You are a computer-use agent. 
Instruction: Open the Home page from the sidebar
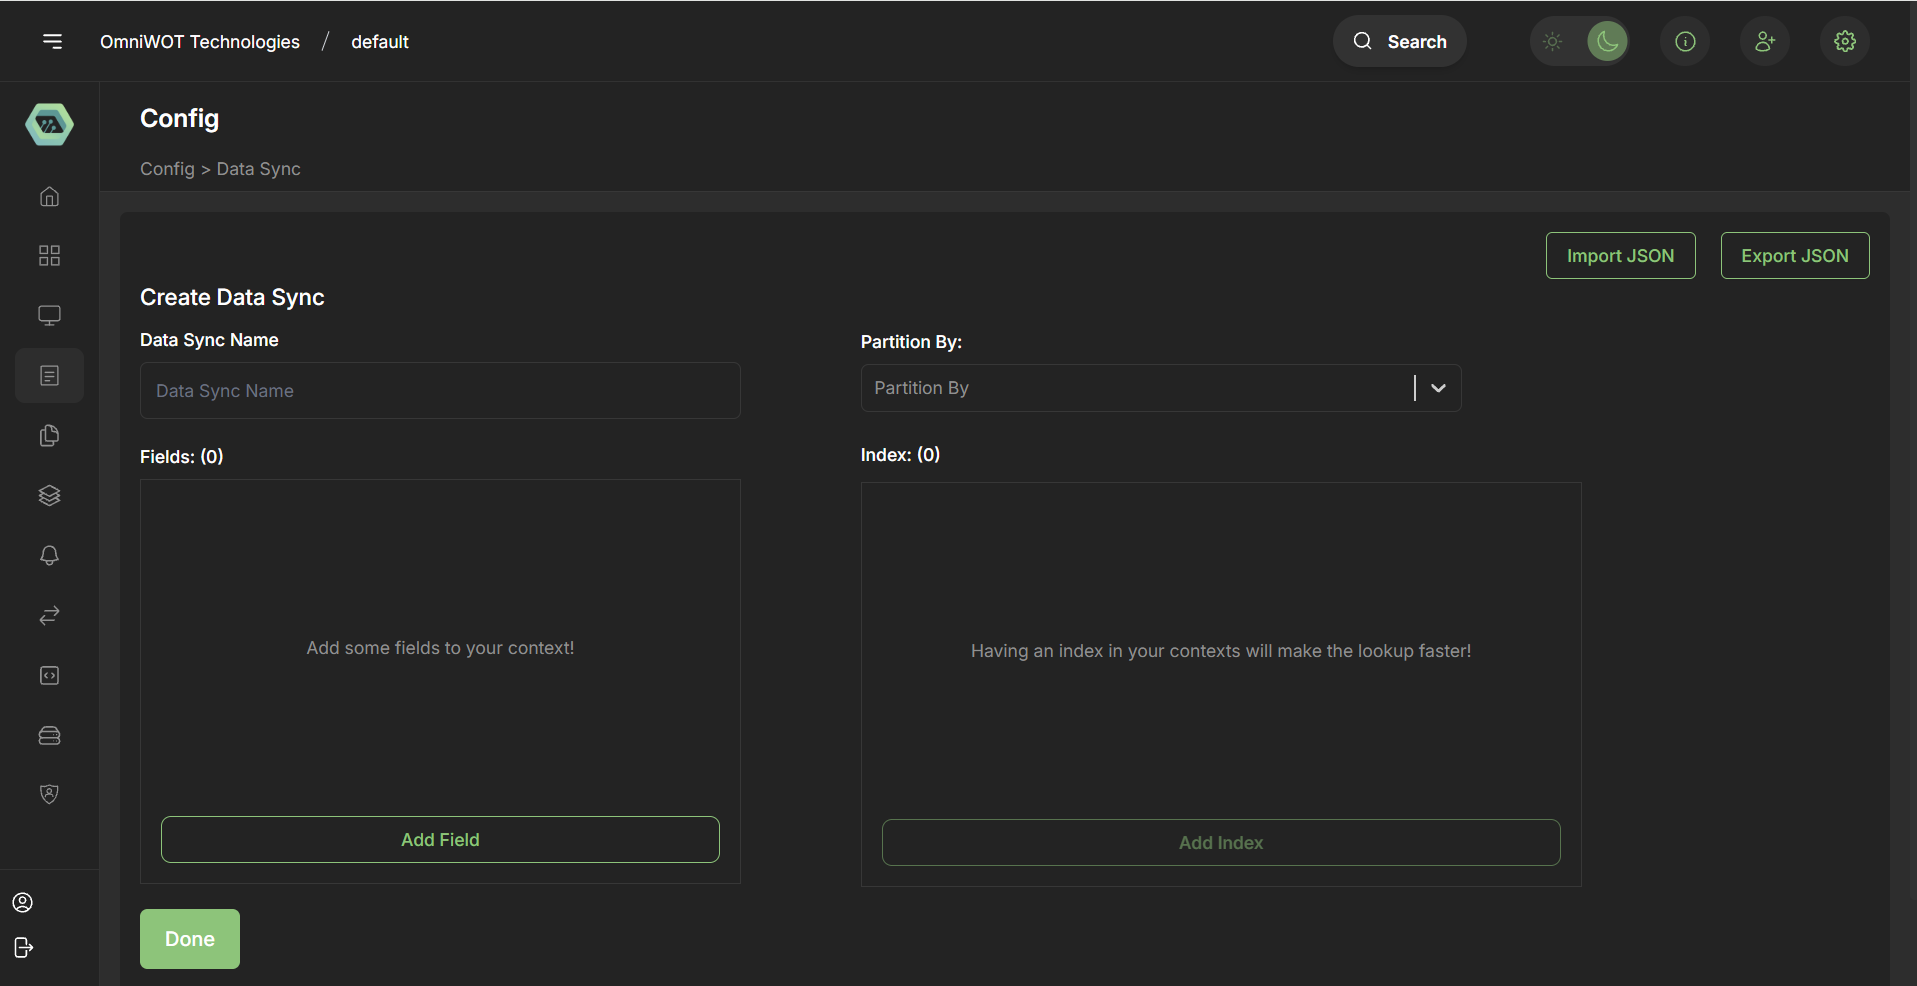[x=49, y=196]
